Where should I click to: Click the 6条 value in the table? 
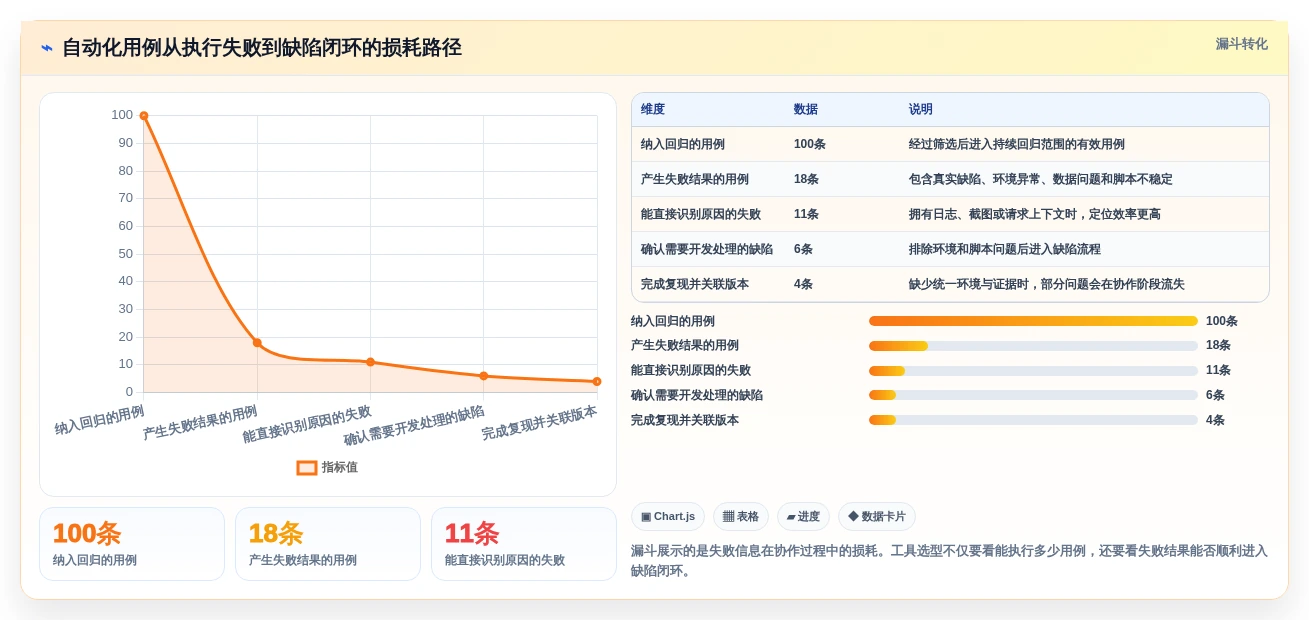[804, 249]
